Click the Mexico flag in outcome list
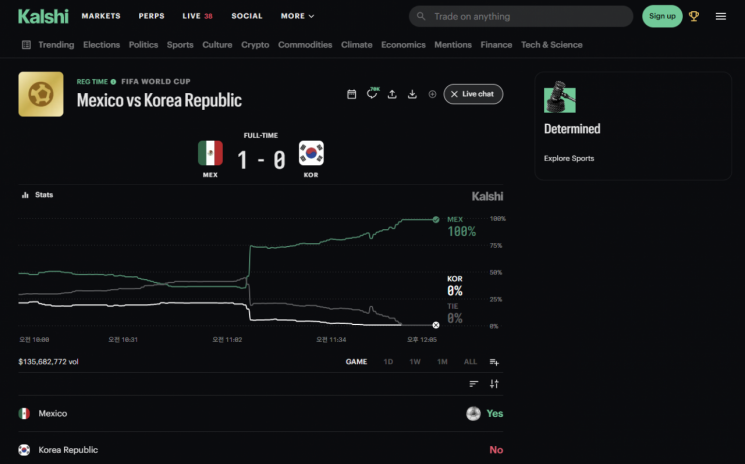745x464 pixels. [x=24, y=414]
